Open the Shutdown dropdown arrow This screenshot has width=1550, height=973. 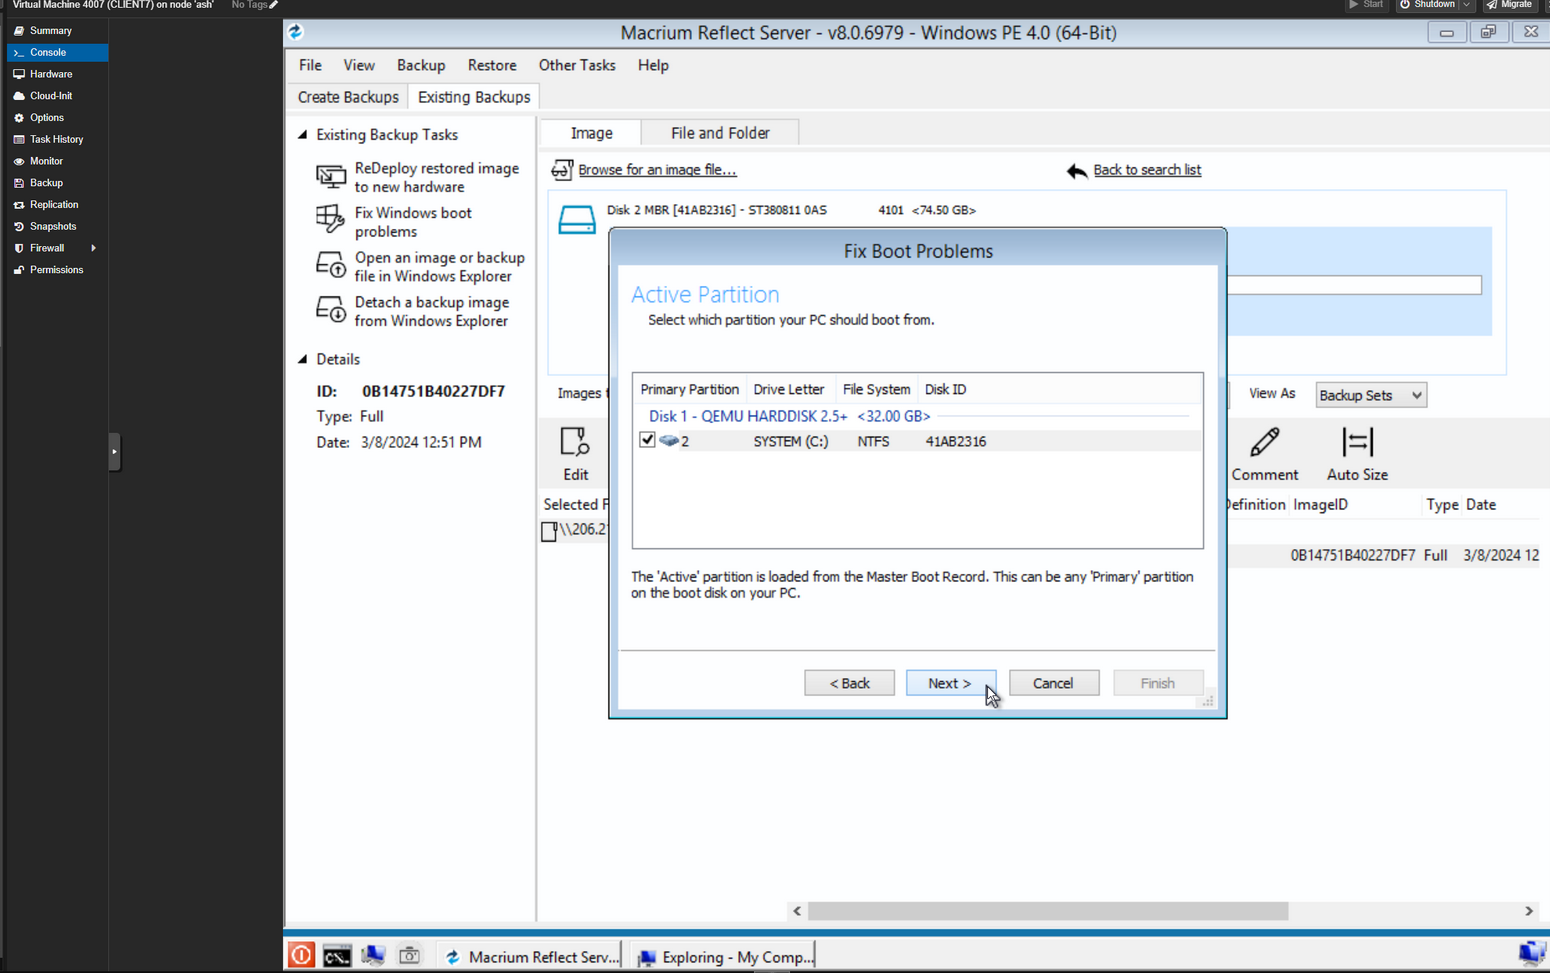(1466, 5)
